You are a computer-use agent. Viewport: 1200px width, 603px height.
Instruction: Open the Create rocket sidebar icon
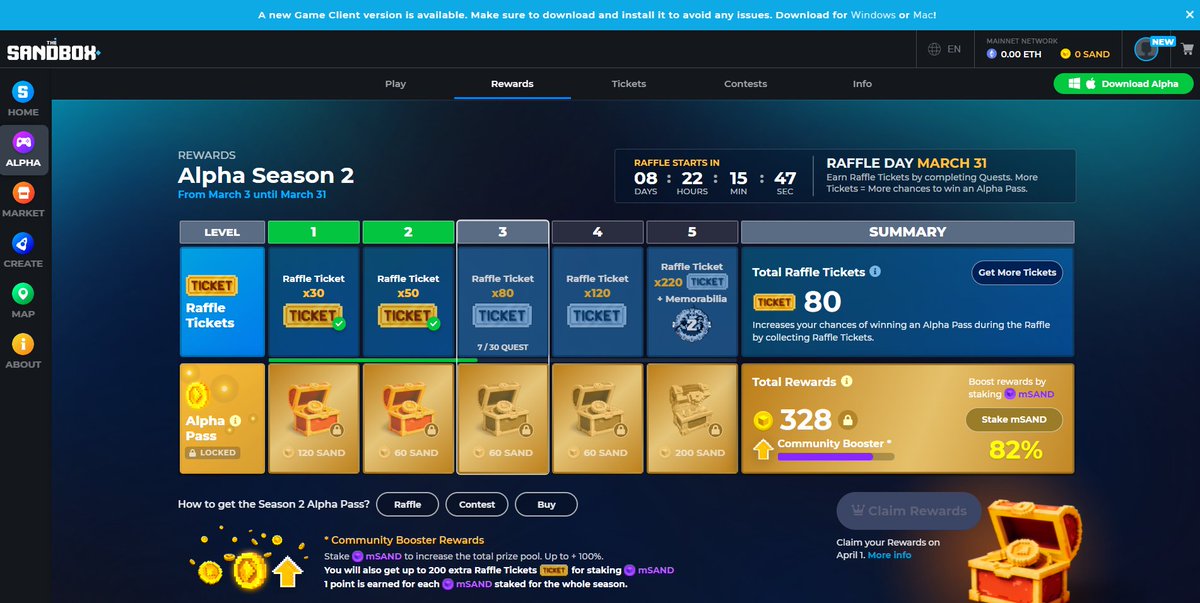pyautogui.click(x=23, y=243)
